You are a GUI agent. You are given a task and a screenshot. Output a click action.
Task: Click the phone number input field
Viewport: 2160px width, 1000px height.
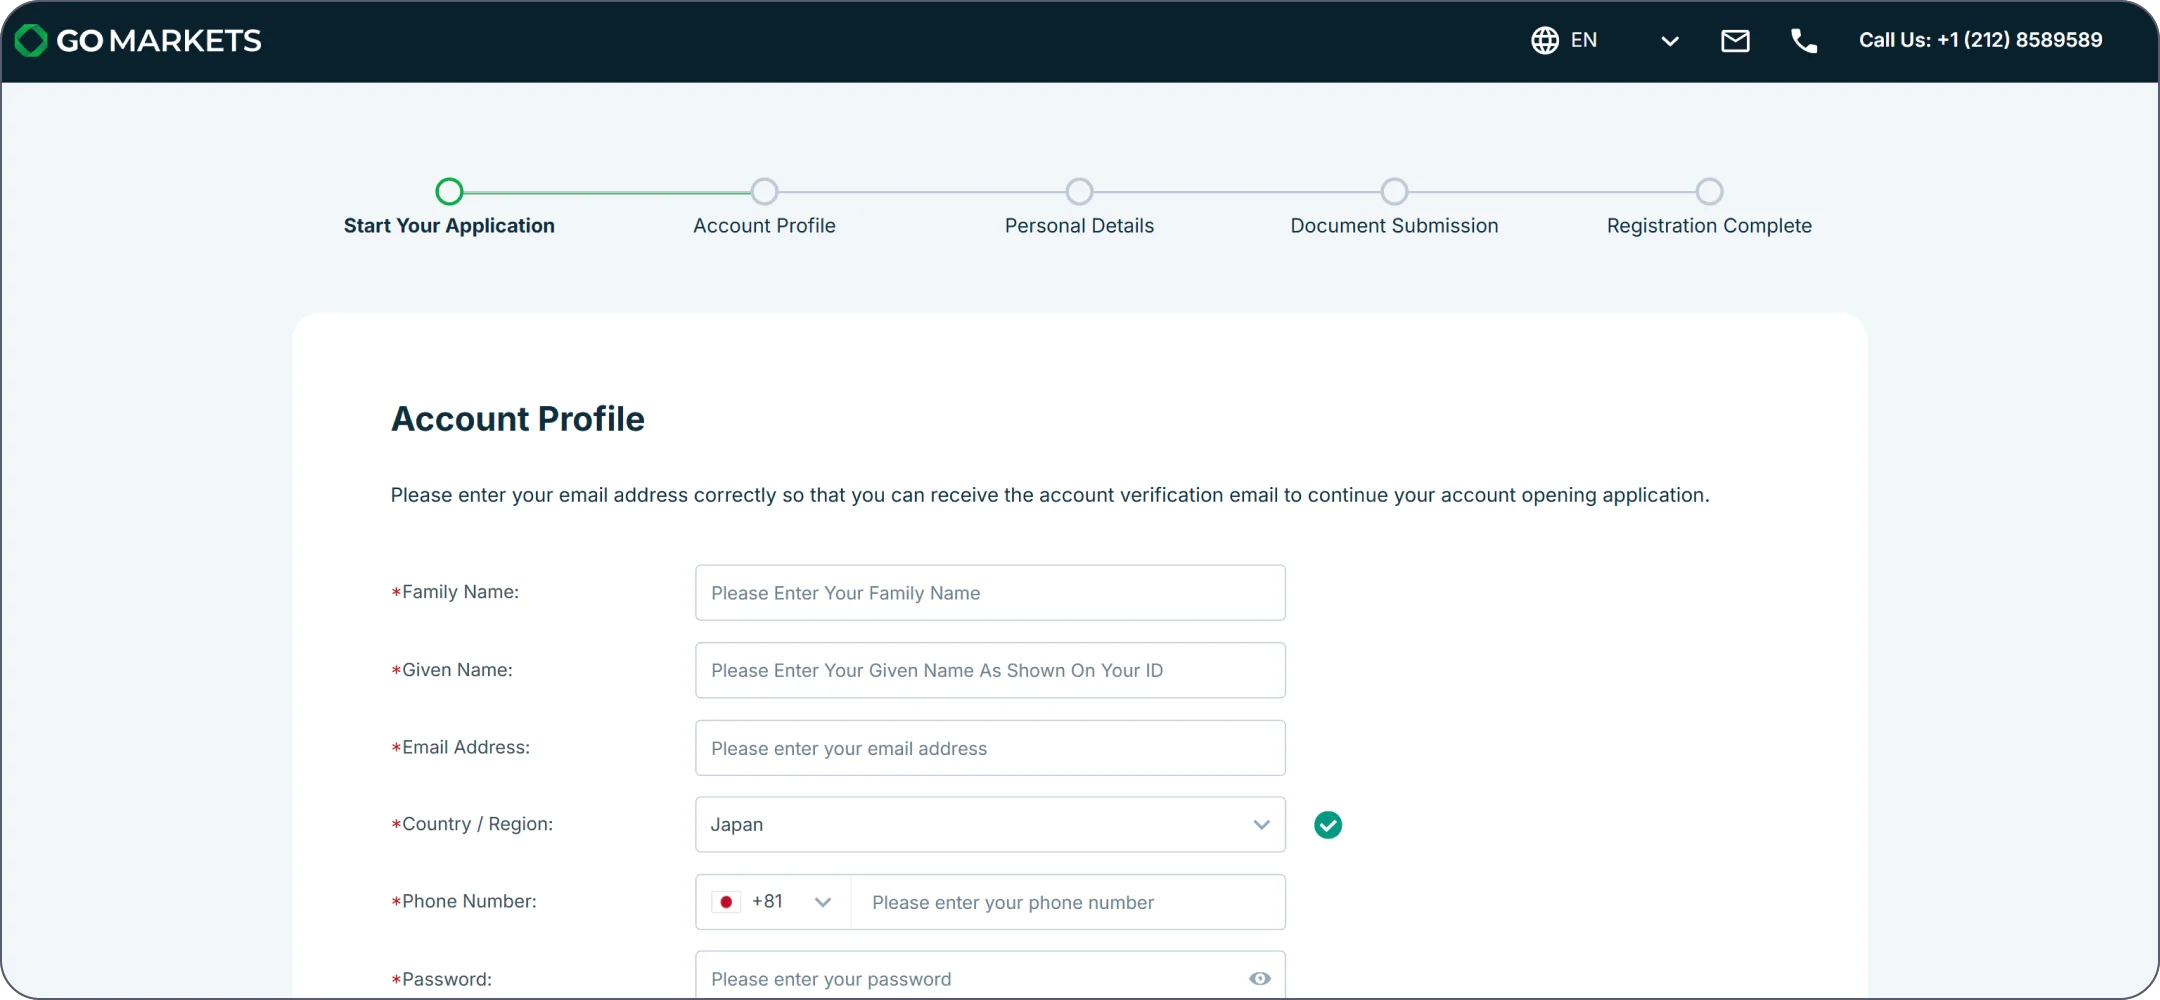1067,902
